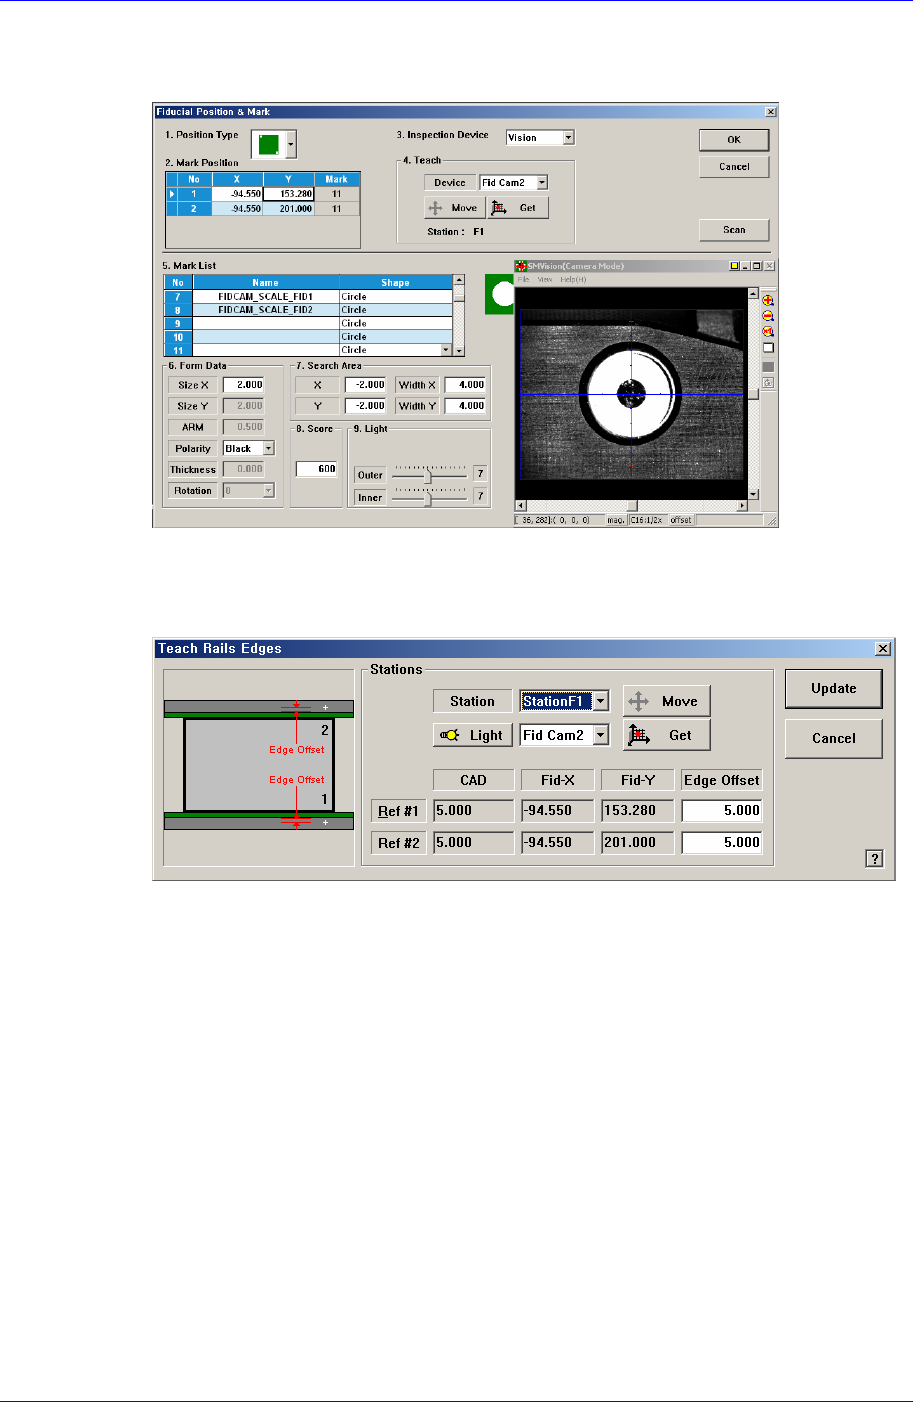Click the Size X input field
This screenshot has width=913, height=1402.
[x=243, y=385]
